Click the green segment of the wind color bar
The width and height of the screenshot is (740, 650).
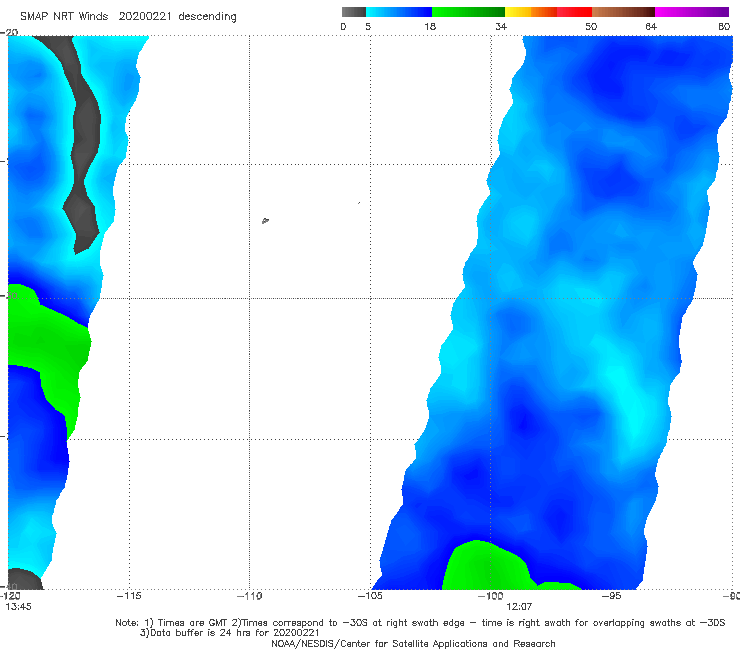(468, 12)
